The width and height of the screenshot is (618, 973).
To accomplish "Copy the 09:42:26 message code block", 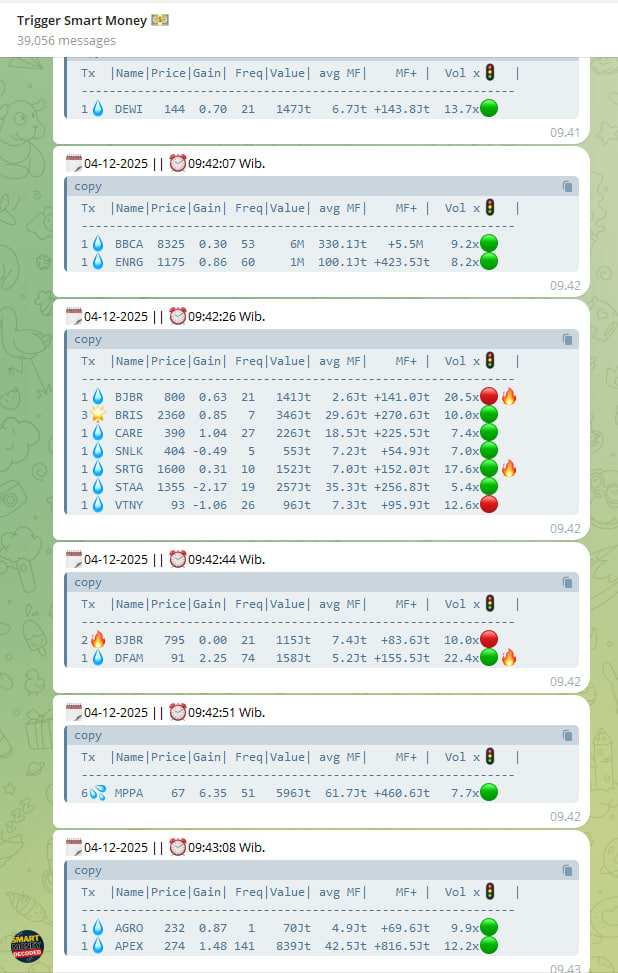I will [567, 339].
